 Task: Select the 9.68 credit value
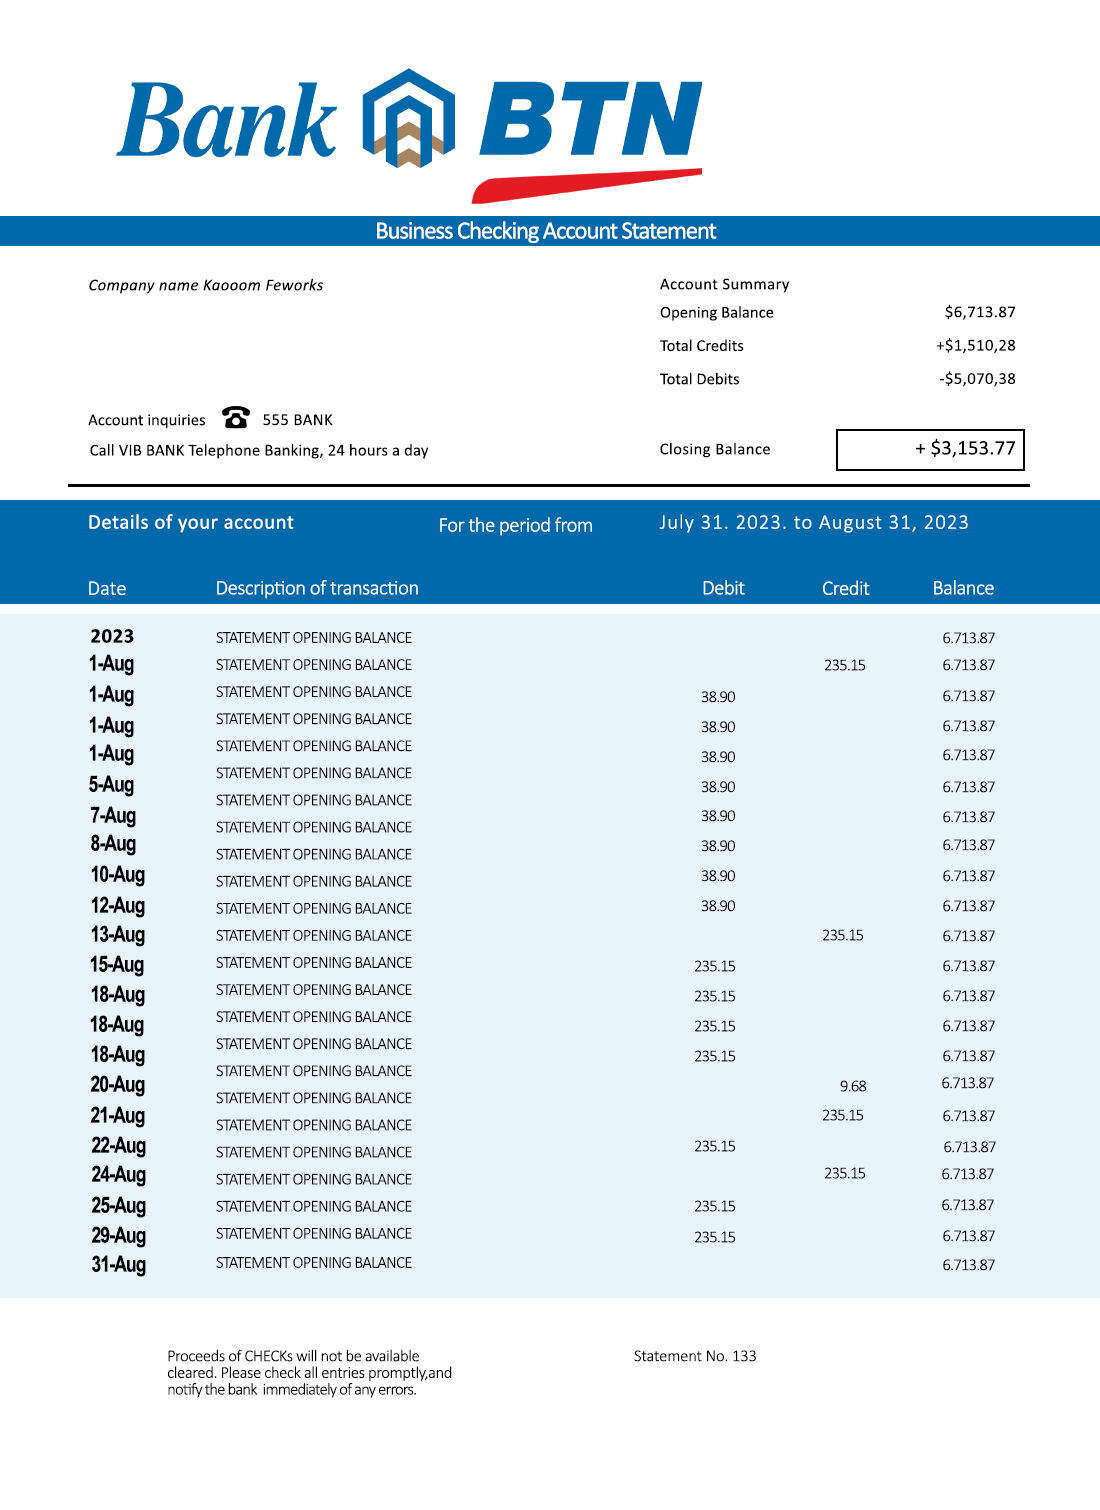853,1086
